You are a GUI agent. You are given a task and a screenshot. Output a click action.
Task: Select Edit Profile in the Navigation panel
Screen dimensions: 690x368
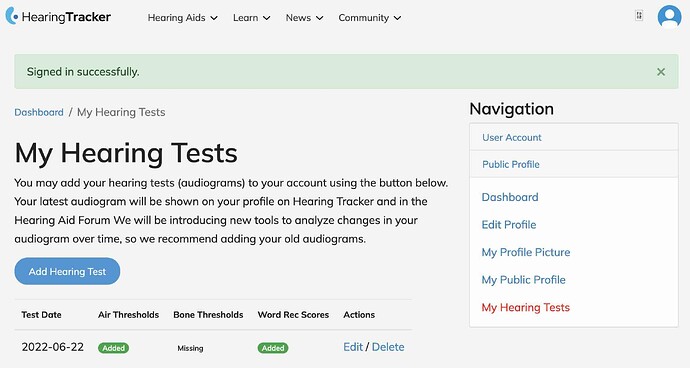(x=509, y=224)
